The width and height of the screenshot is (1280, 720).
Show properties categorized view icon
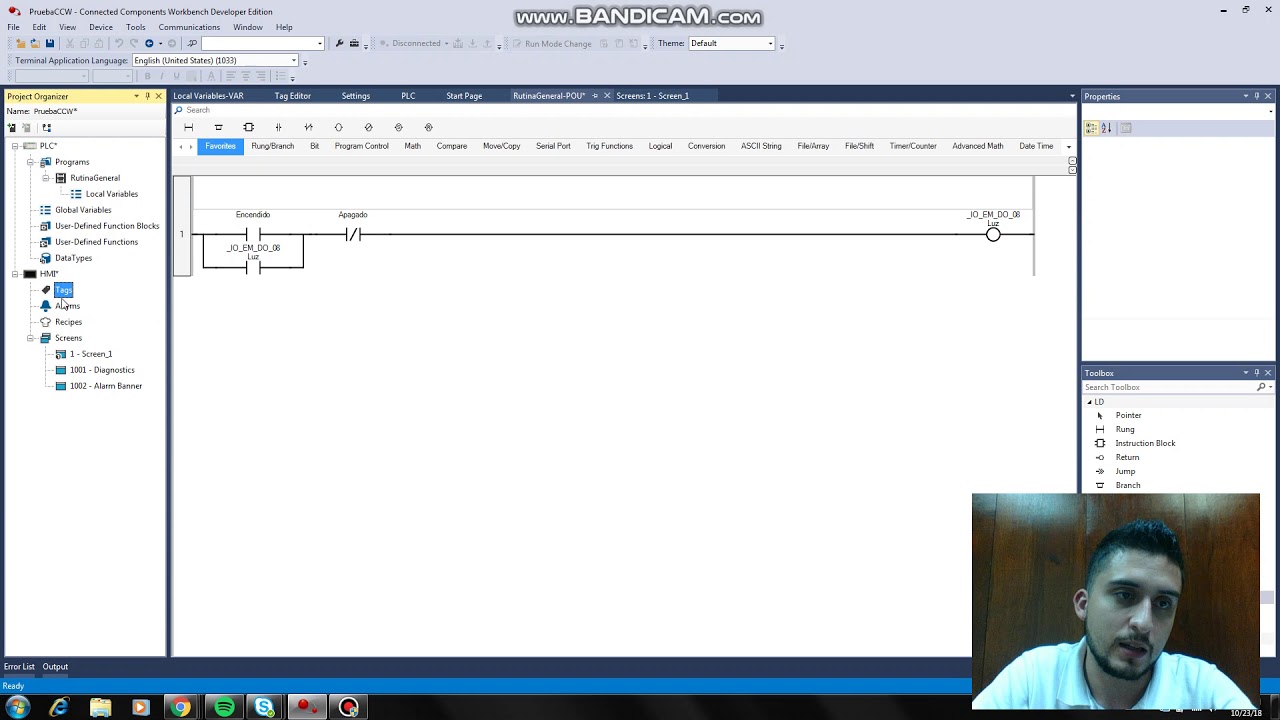point(1091,128)
